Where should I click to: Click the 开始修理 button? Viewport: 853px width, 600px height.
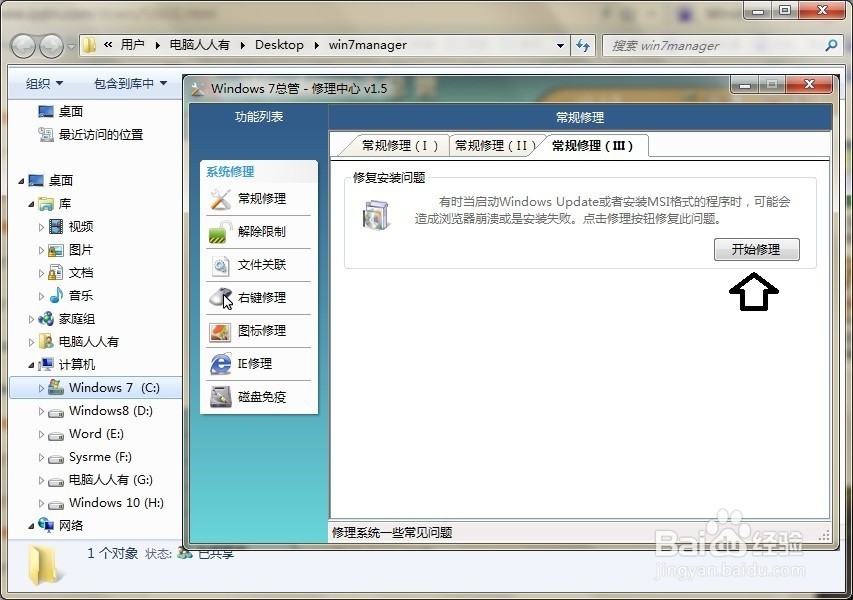(x=757, y=250)
